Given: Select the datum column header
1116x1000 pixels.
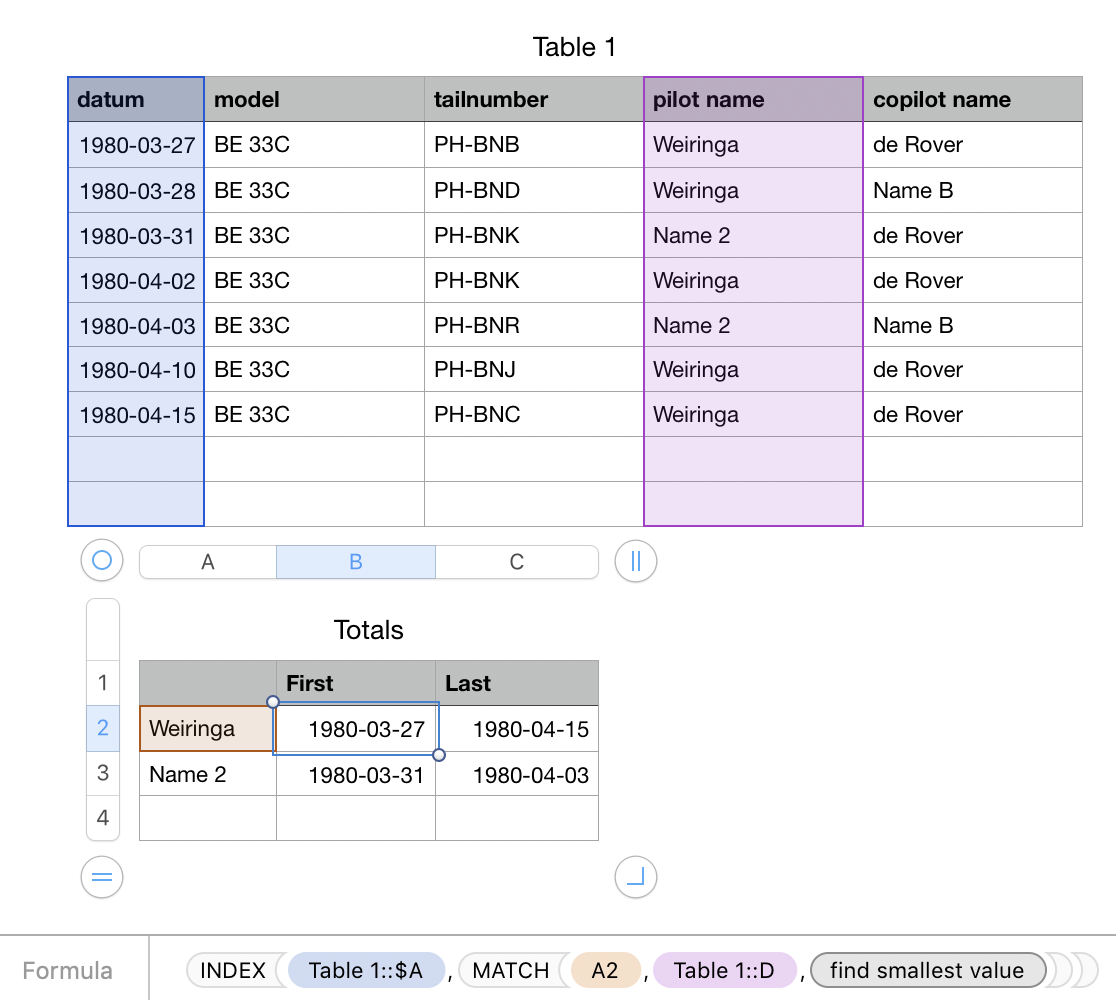Looking at the screenshot, I should point(135,99).
